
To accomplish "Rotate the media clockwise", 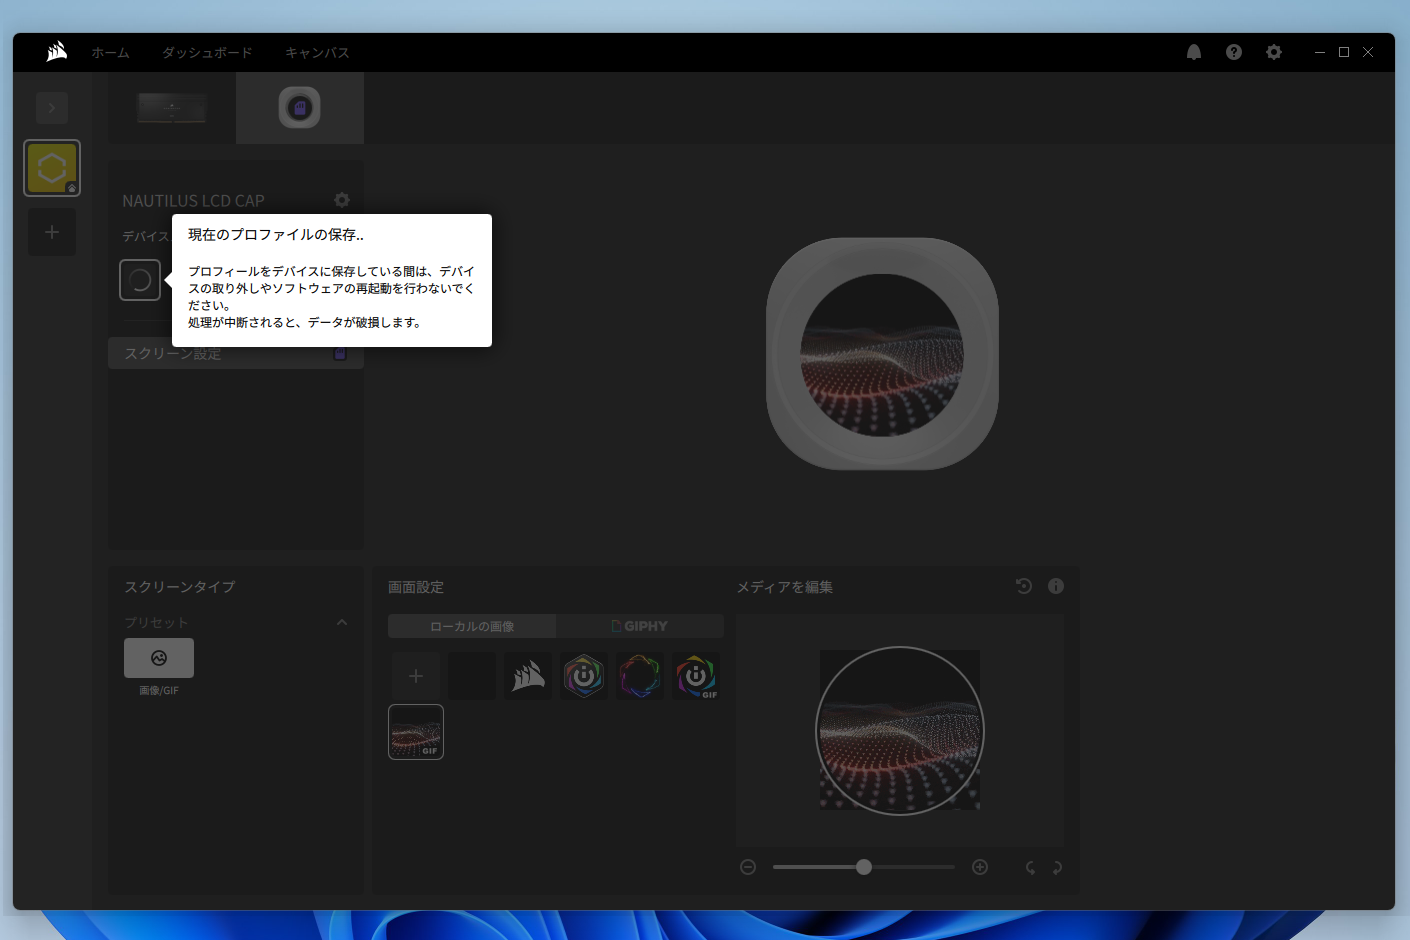I will [1056, 868].
